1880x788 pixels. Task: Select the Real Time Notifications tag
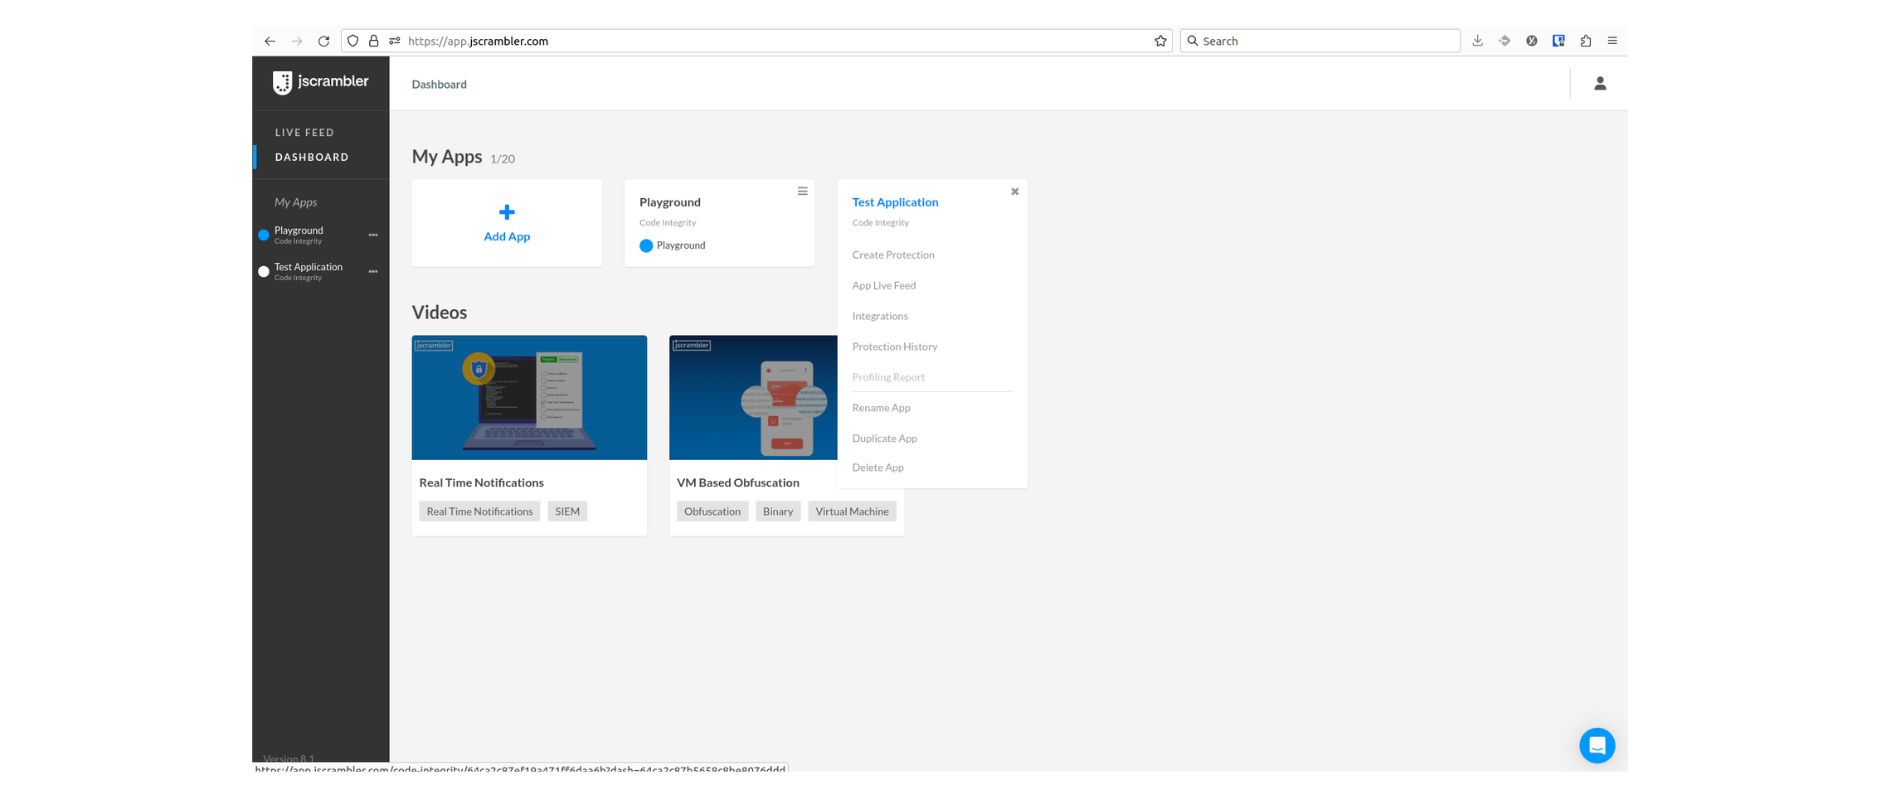click(x=480, y=512)
